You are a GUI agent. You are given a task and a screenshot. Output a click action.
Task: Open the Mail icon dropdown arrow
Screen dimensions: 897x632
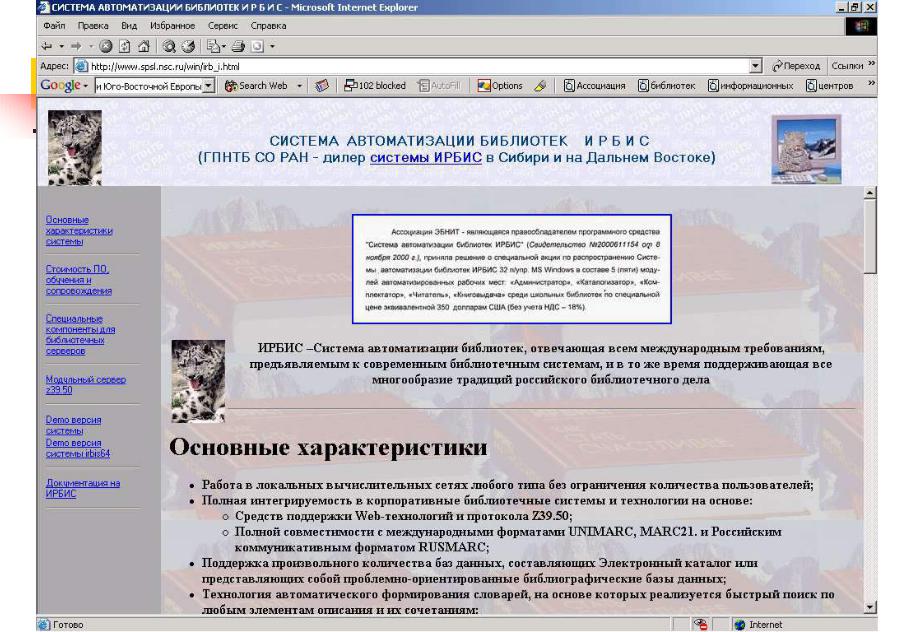click(224, 46)
